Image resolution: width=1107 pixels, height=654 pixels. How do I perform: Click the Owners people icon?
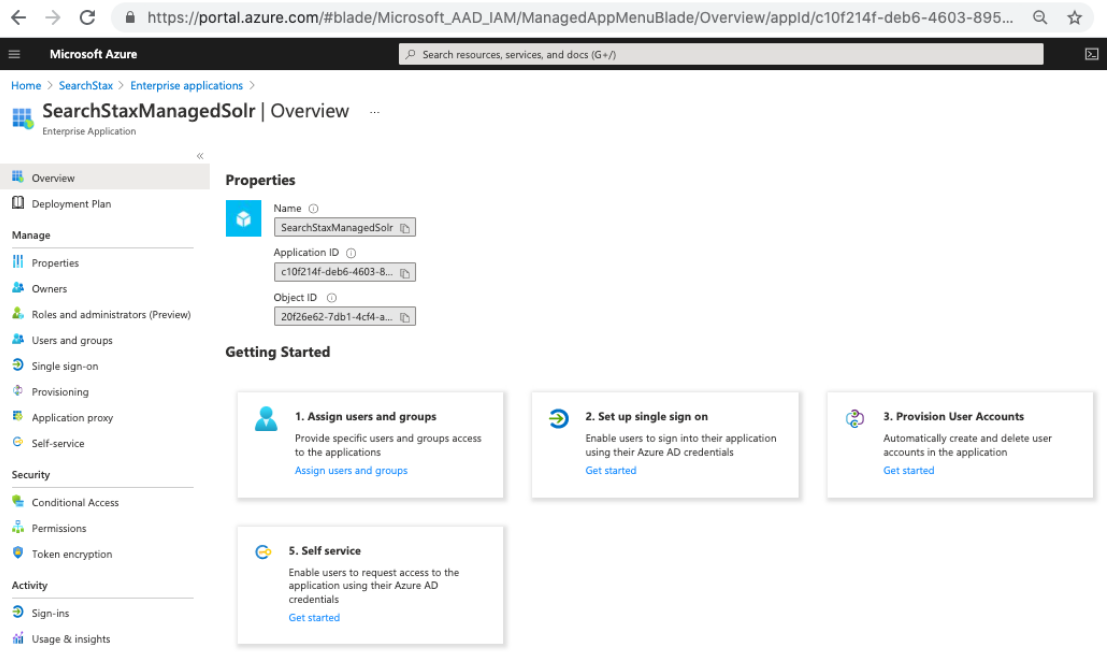coord(18,287)
